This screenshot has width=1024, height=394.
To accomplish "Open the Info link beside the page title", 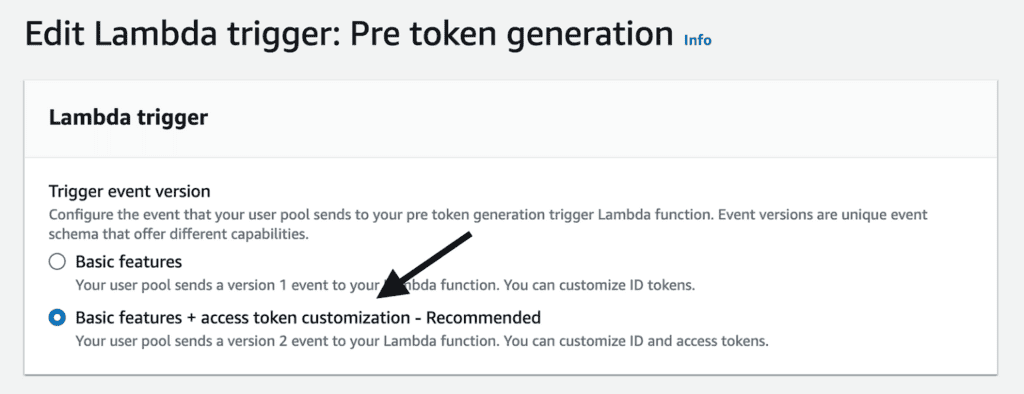I will coord(697,40).
